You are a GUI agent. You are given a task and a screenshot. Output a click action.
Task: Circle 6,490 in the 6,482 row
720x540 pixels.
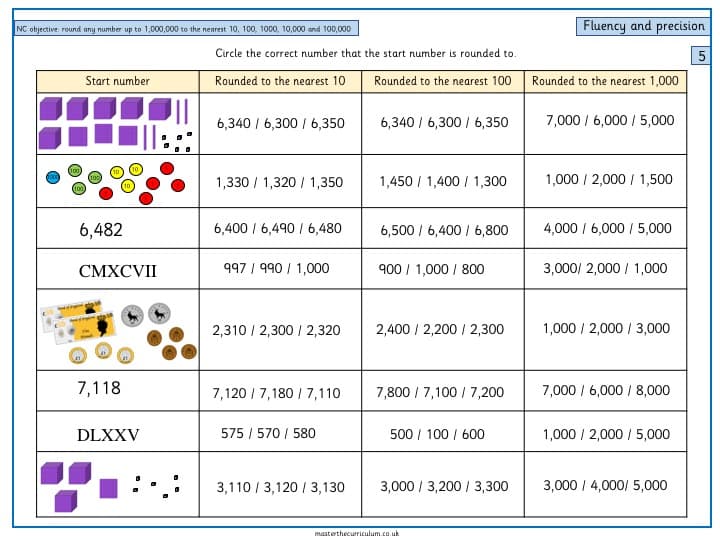coord(277,228)
